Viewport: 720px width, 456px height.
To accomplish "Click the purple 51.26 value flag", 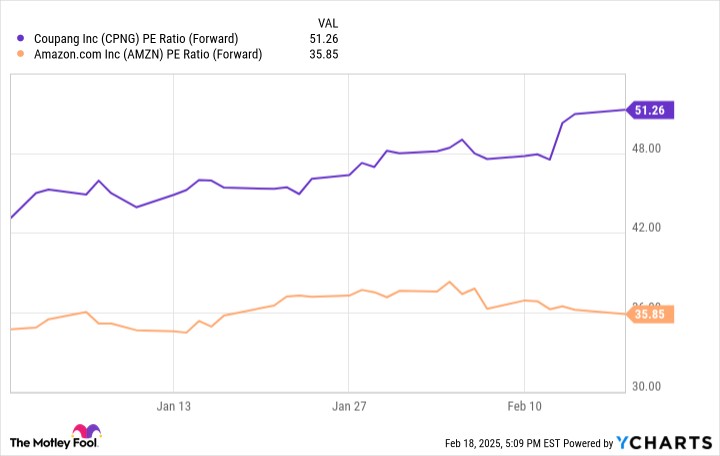I will point(649,110).
